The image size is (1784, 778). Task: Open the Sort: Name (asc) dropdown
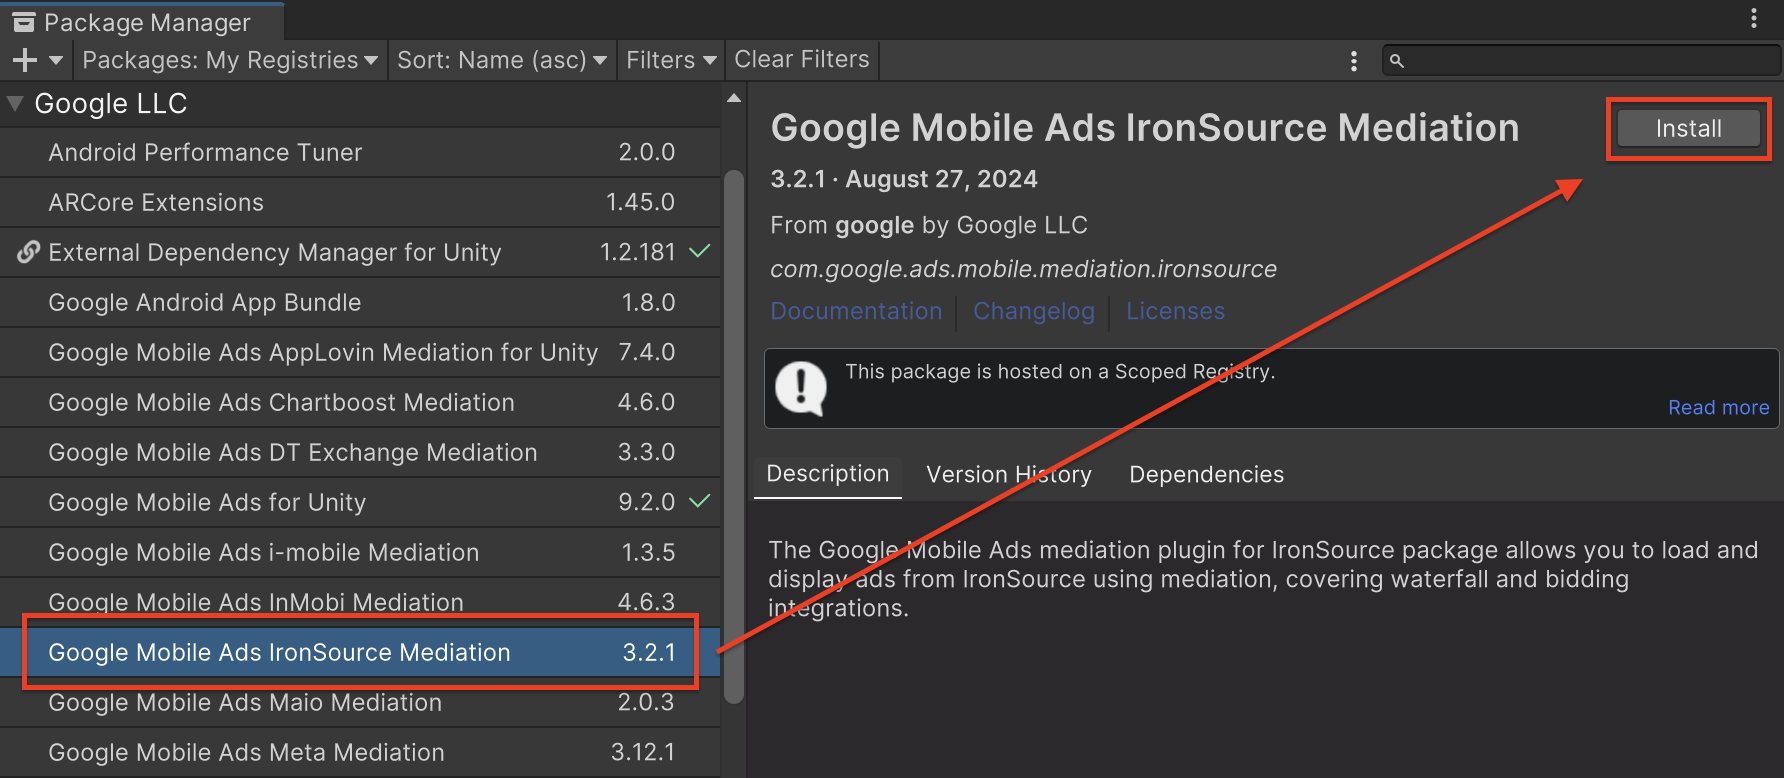(x=501, y=60)
